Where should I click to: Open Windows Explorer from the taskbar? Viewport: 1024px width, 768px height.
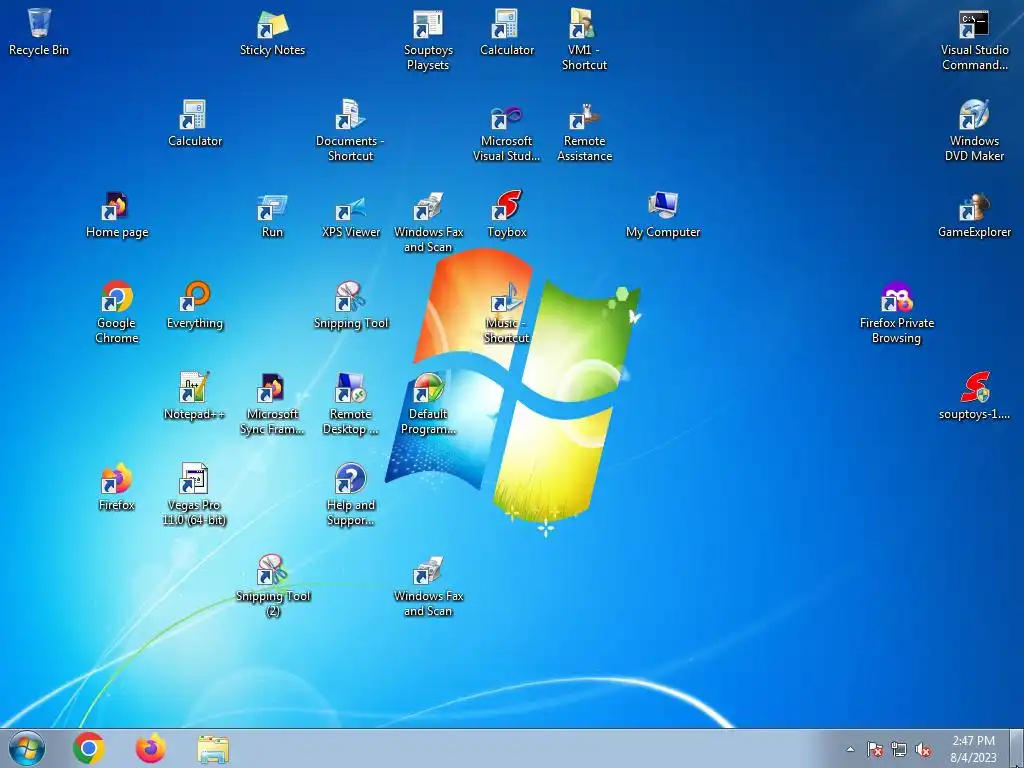[213, 749]
